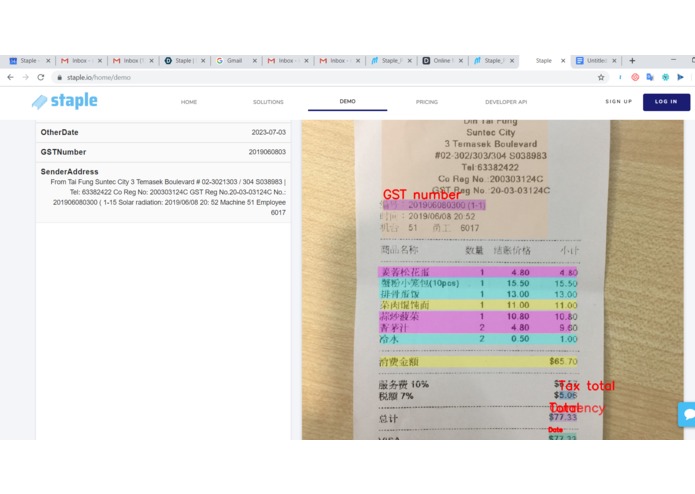
Task: Open the PRICING nav item
Action: tap(427, 102)
